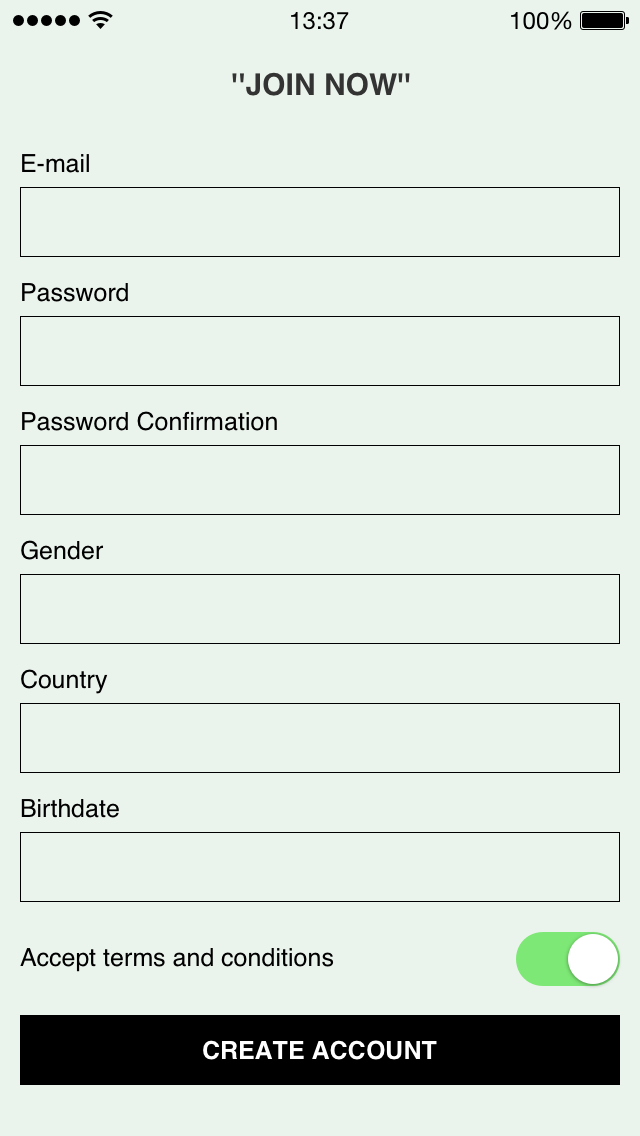Image resolution: width=640 pixels, height=1136 pixels.
Task: Tap the Password Confirmation label text
Action: point(149,422)
